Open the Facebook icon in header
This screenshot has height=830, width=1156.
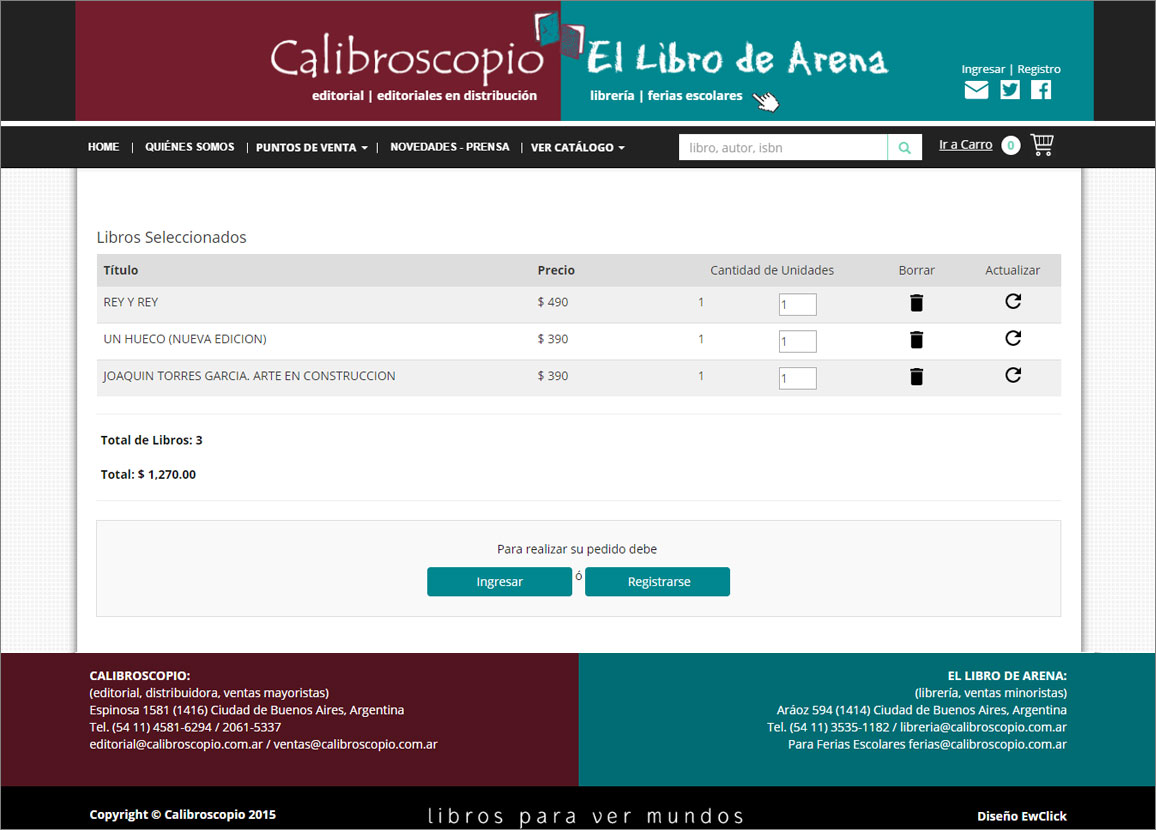click(x=1041, y=90)
